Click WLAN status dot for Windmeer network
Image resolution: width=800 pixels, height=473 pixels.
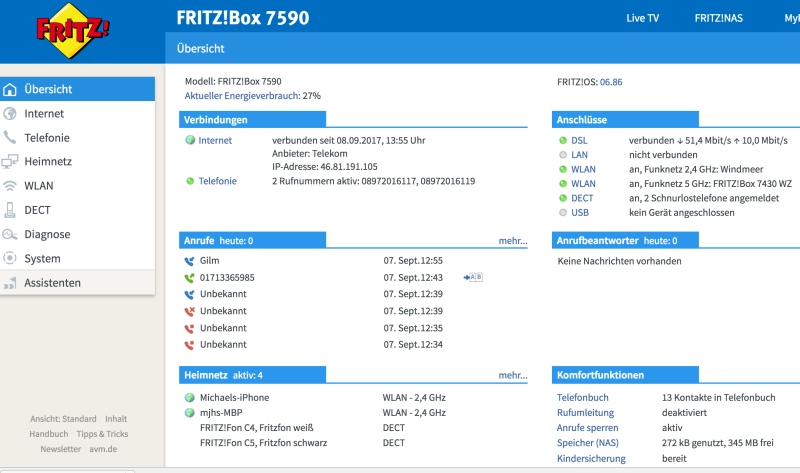click(x=563, y=169)
